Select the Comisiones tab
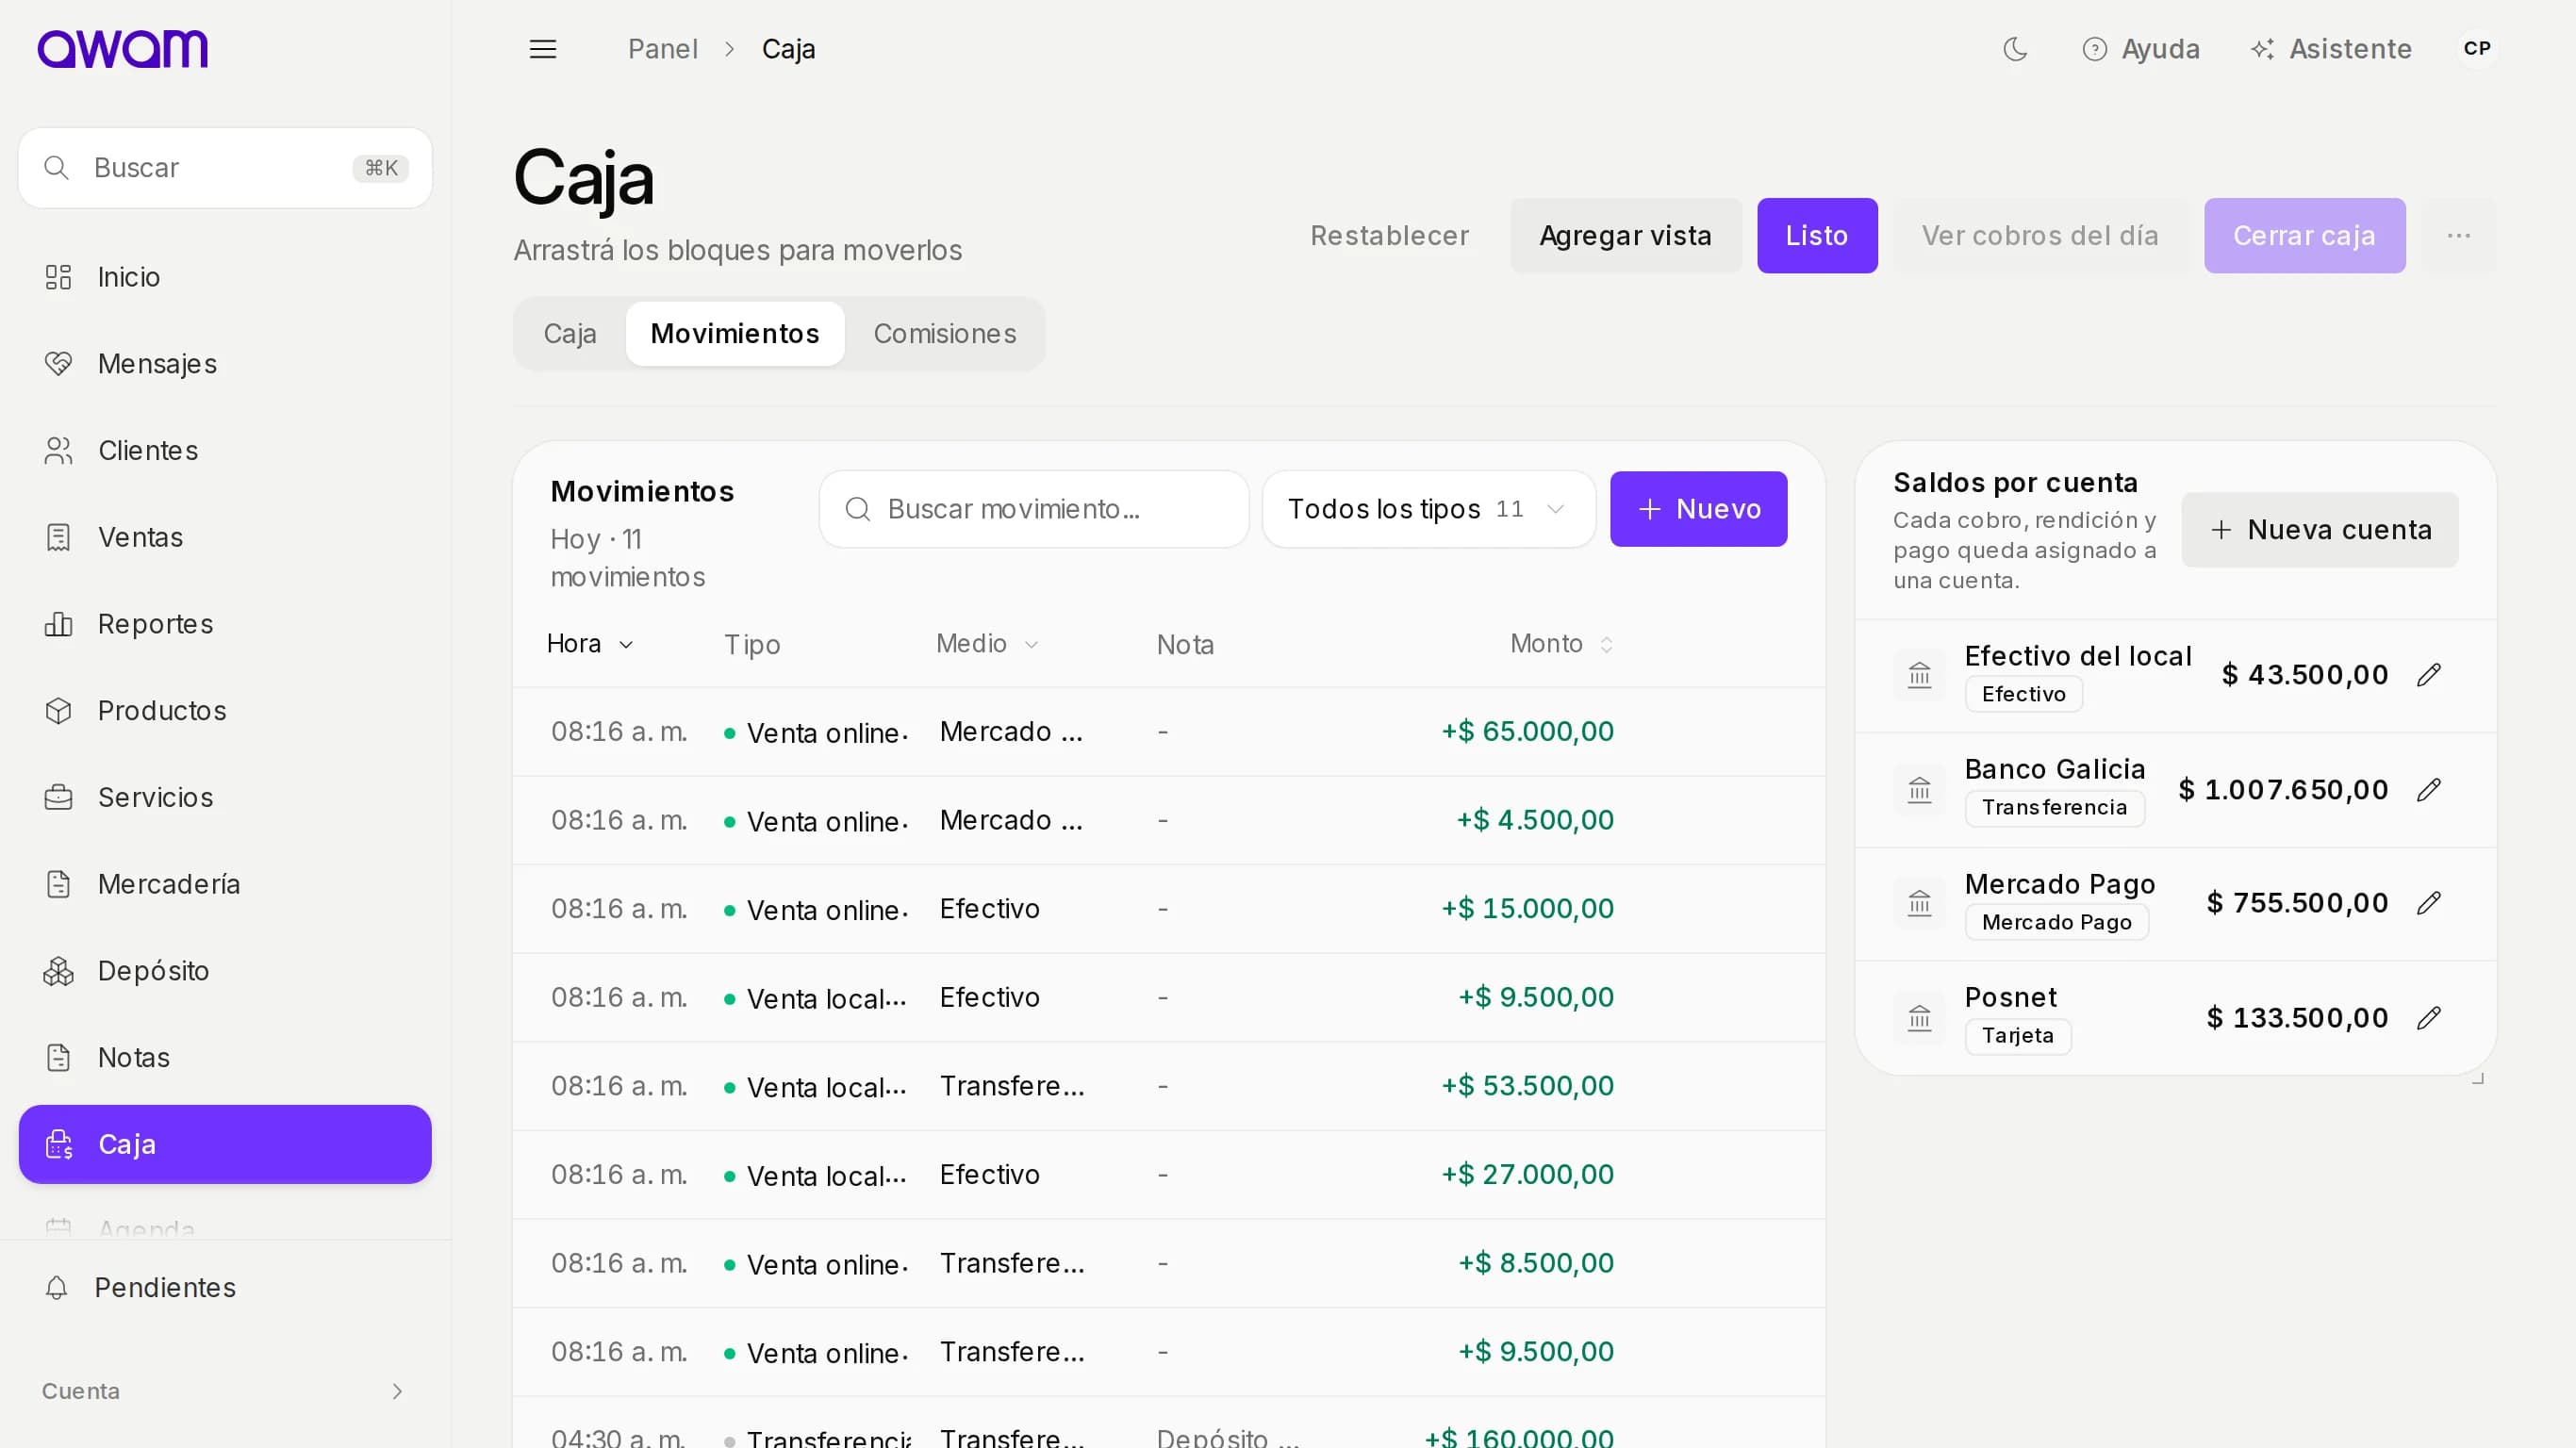Viewport: 2576px width, 1448px height. pos(945,334)
